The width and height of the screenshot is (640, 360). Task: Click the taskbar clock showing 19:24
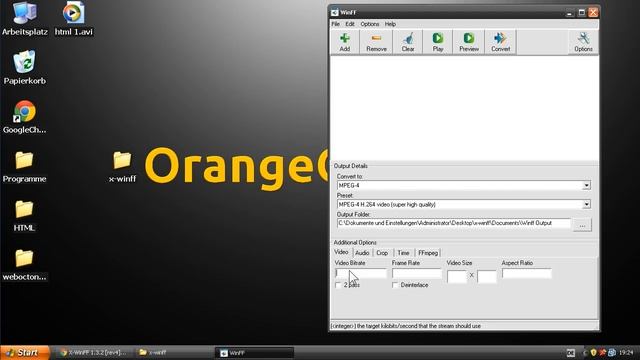626,352
